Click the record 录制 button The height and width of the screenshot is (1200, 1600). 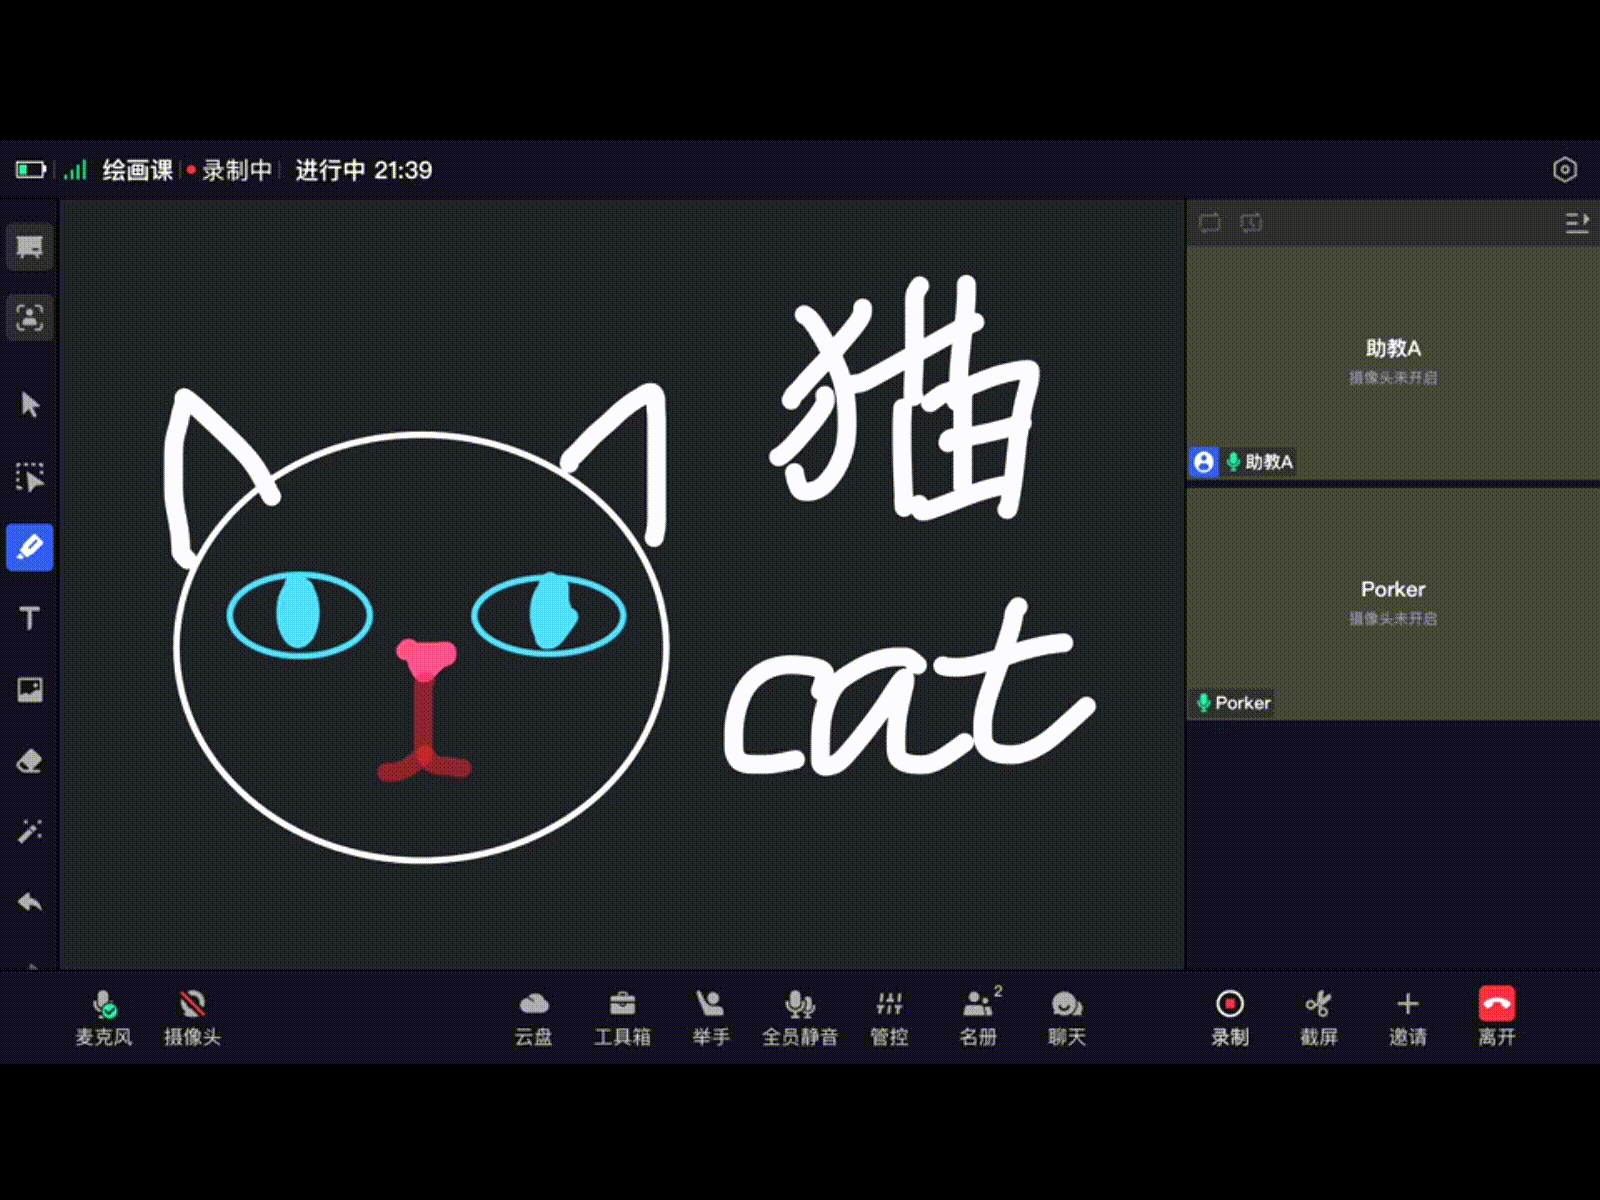(x=1230, y=1018)
